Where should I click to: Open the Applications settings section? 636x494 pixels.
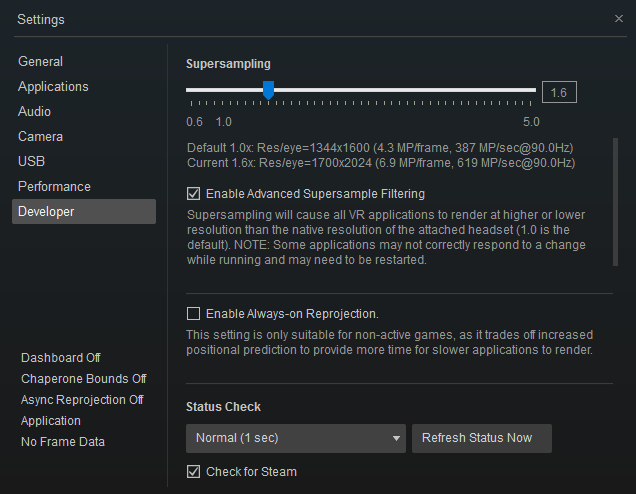point(53,87)
